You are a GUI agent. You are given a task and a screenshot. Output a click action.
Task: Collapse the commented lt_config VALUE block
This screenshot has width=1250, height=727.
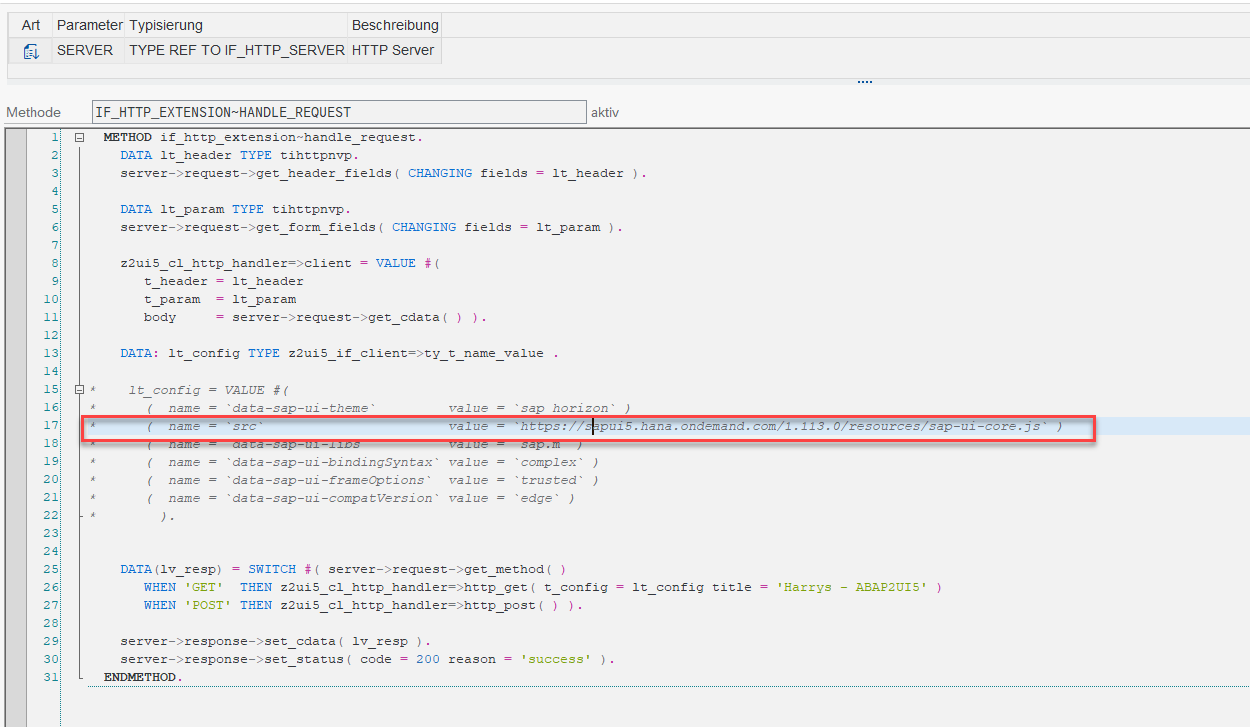click(79, 389)
